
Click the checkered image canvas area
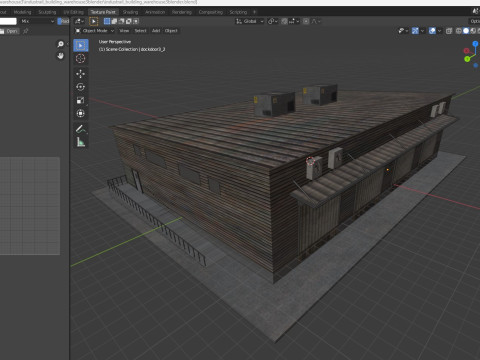pyautogui.click(x=30, y=206)
